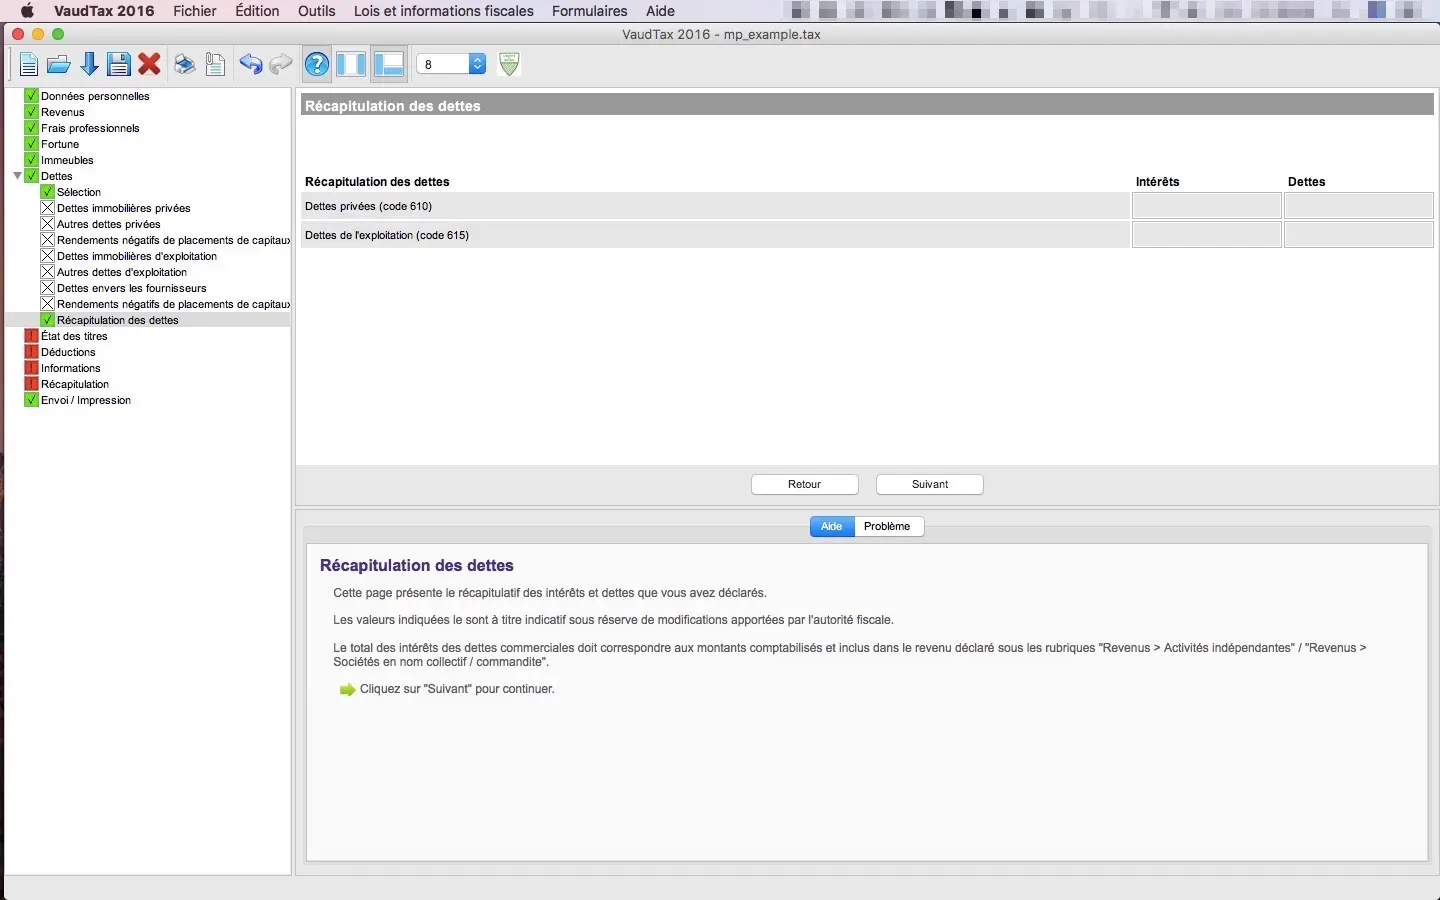Open an existing file with folder icon
This screenshot has height=900, width=1440.
click(x=59, y=65)
